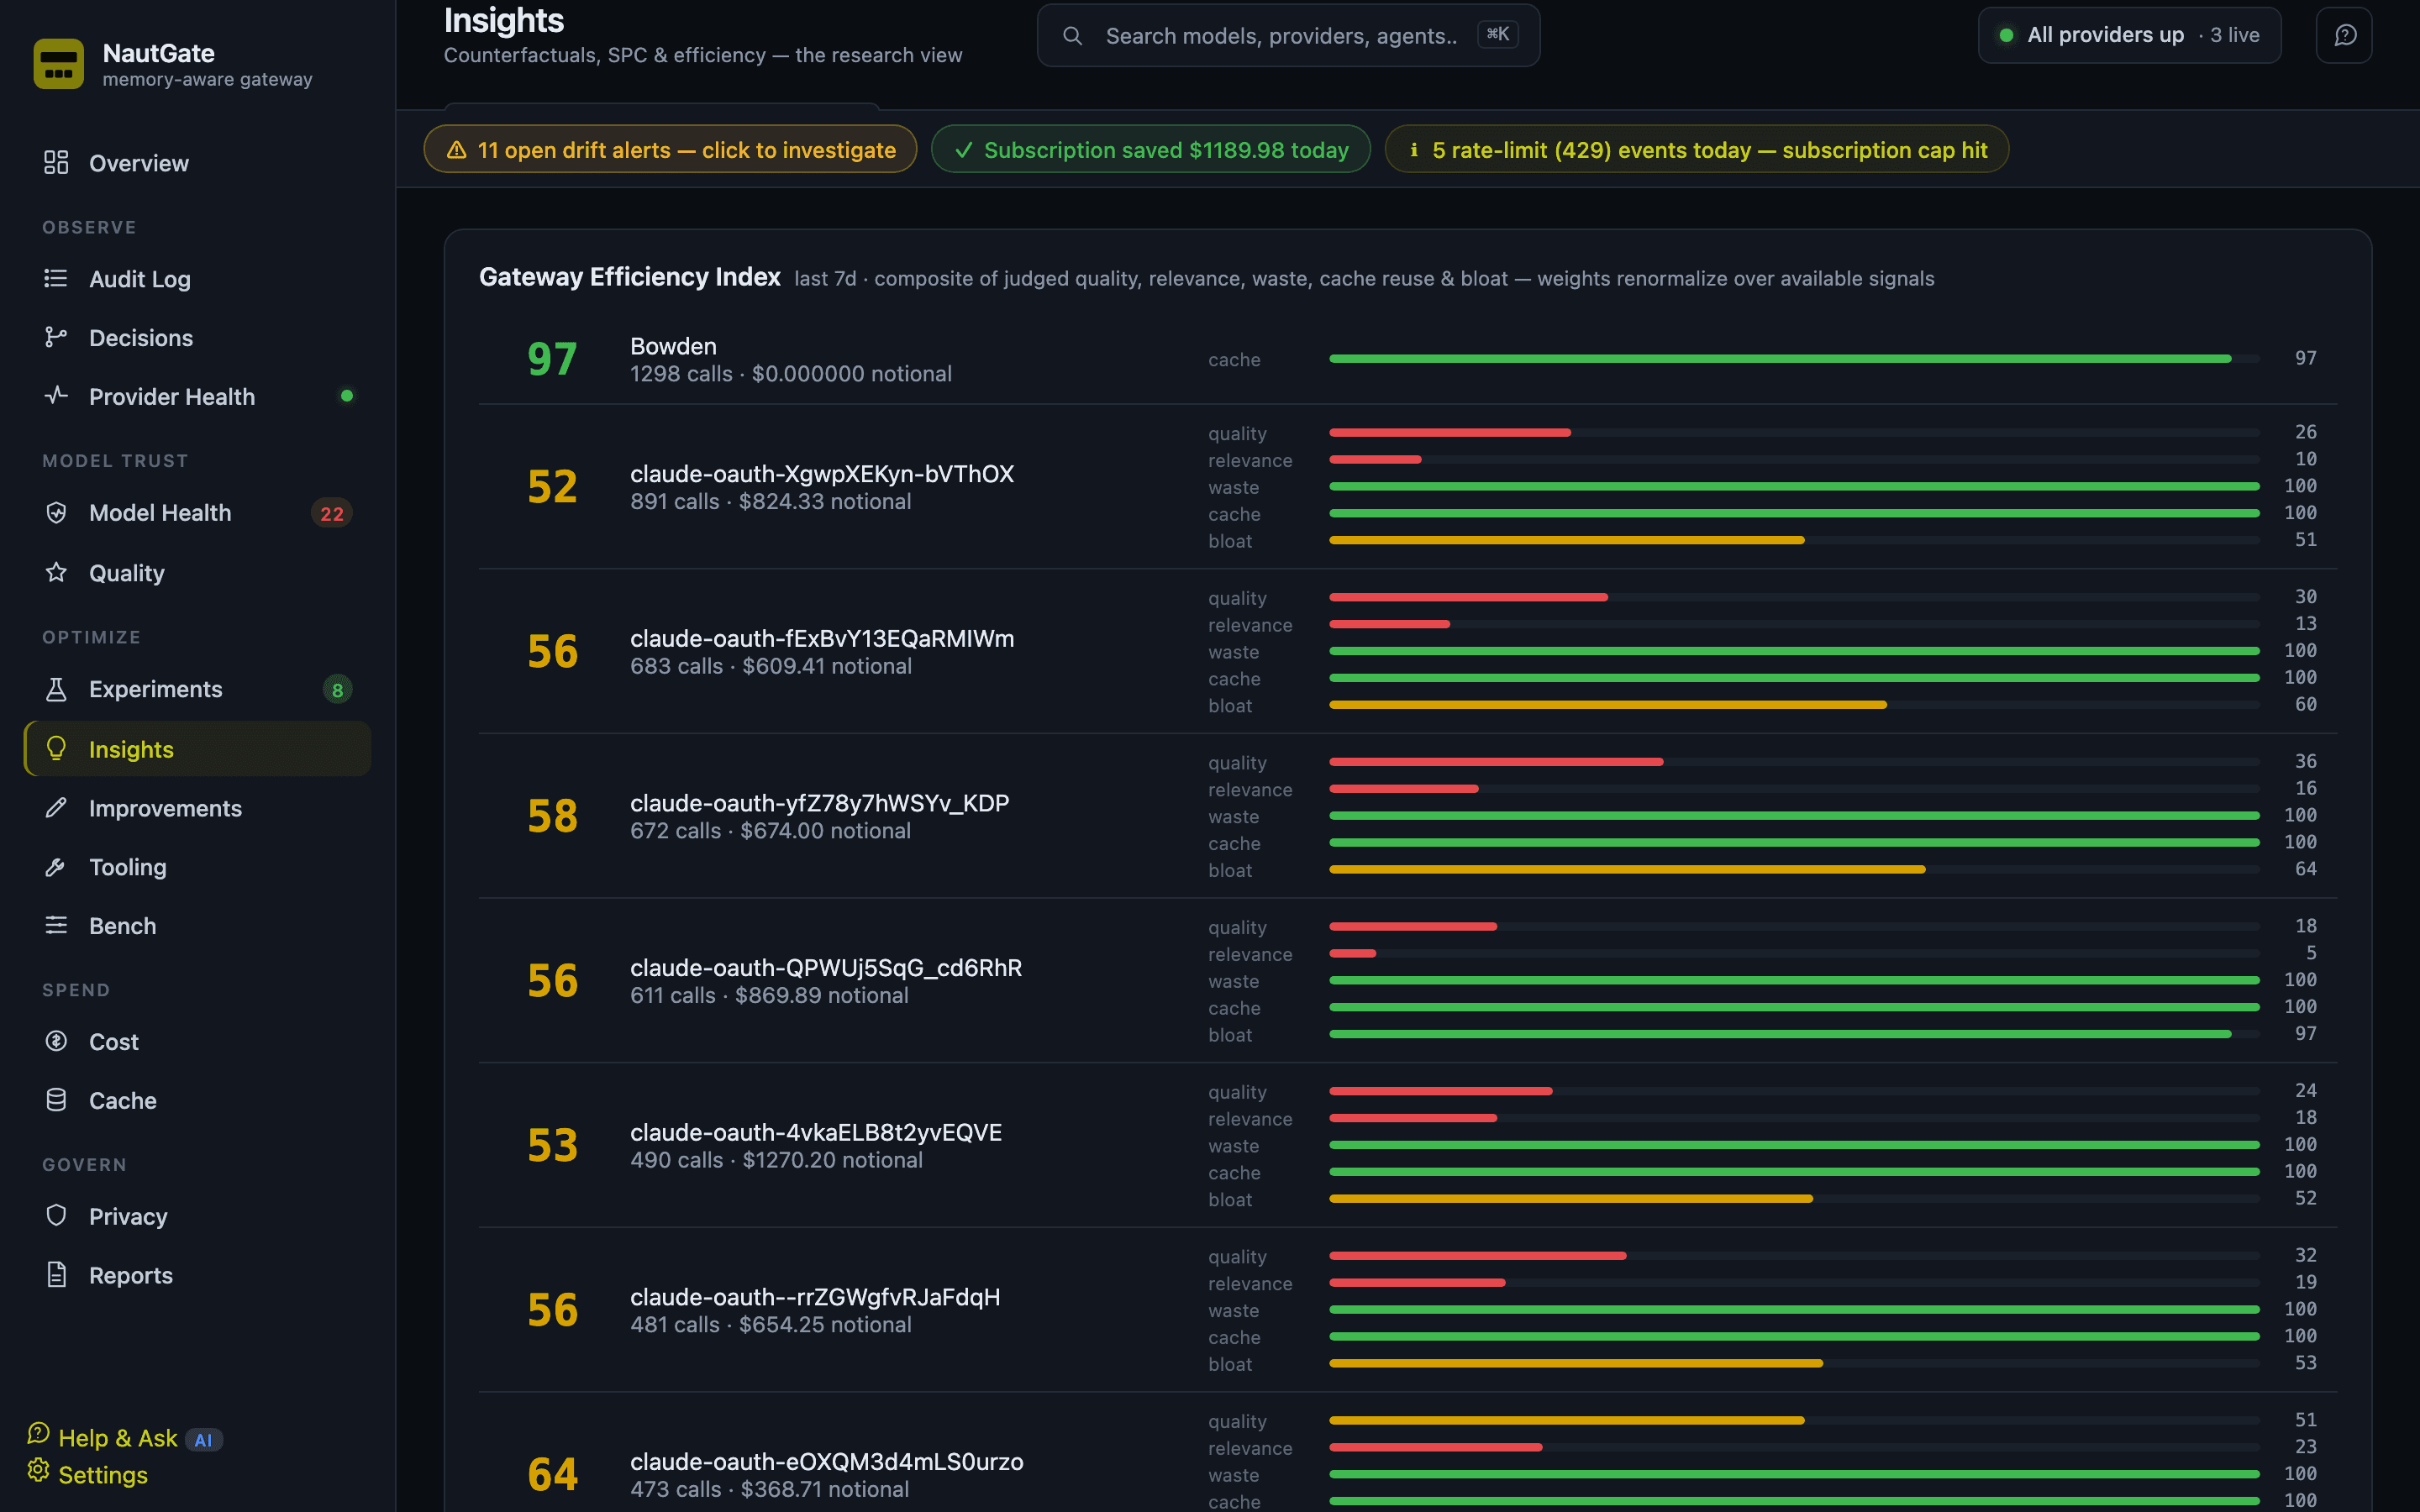
Task: Click the Bowden cache bar
Action: [1794, 358]
